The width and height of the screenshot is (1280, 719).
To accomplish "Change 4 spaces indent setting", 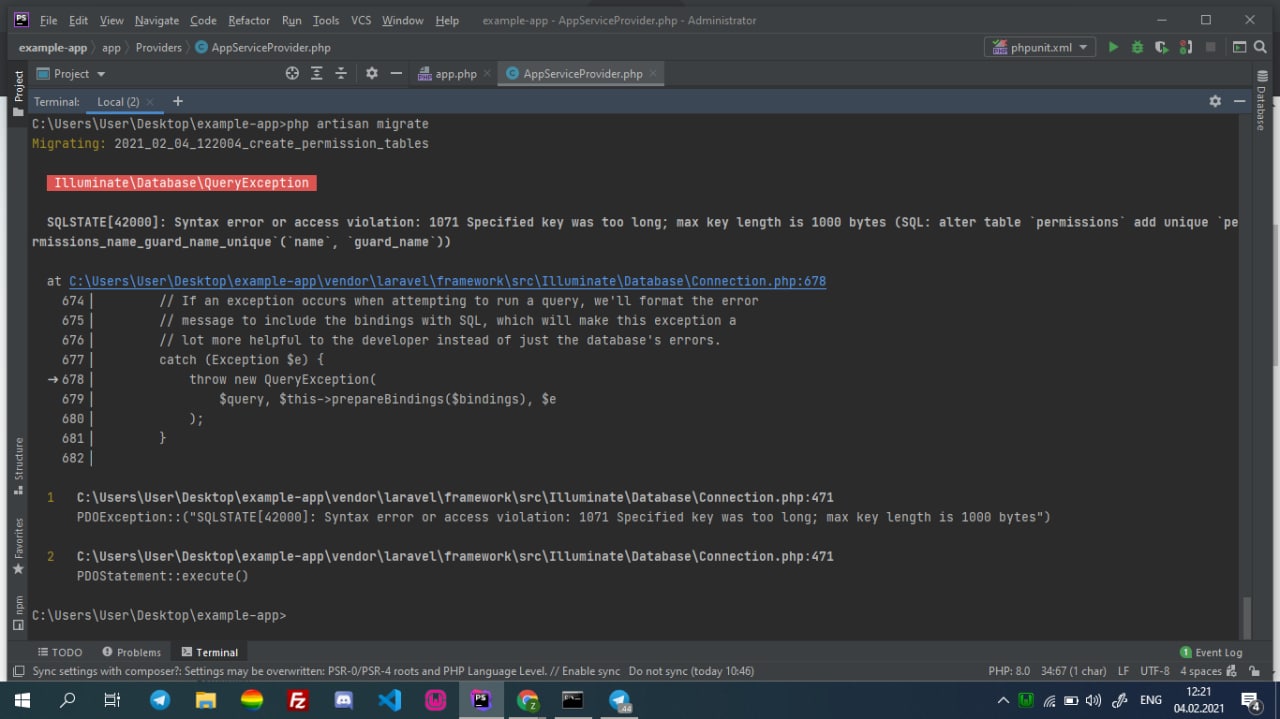I will click(x=1201, y=671).
